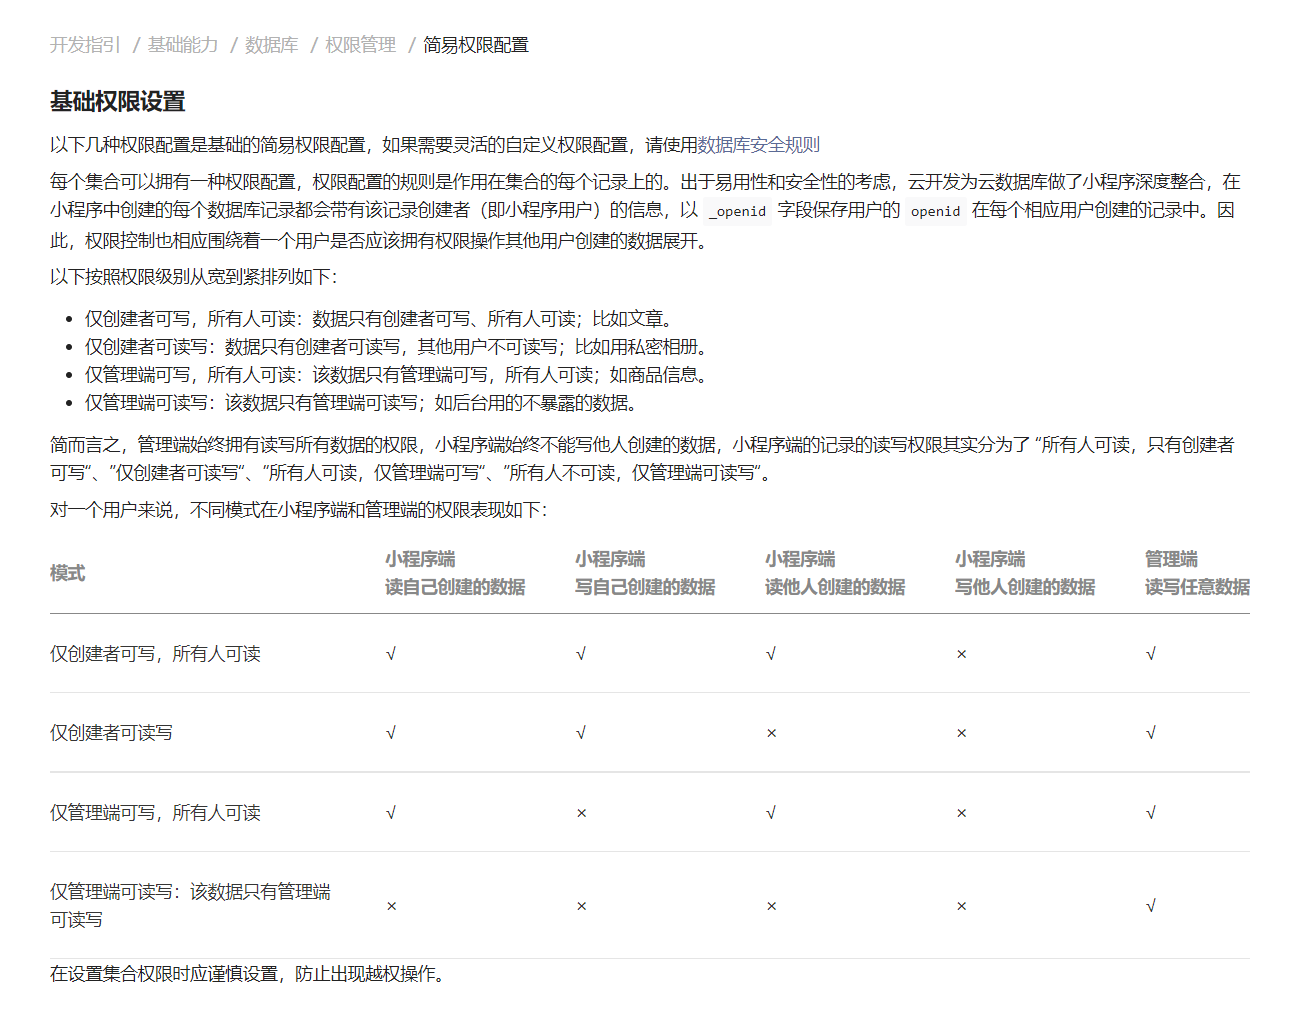Select sentence 在设置集合权限时应谨慎设置

pos(247,974)
